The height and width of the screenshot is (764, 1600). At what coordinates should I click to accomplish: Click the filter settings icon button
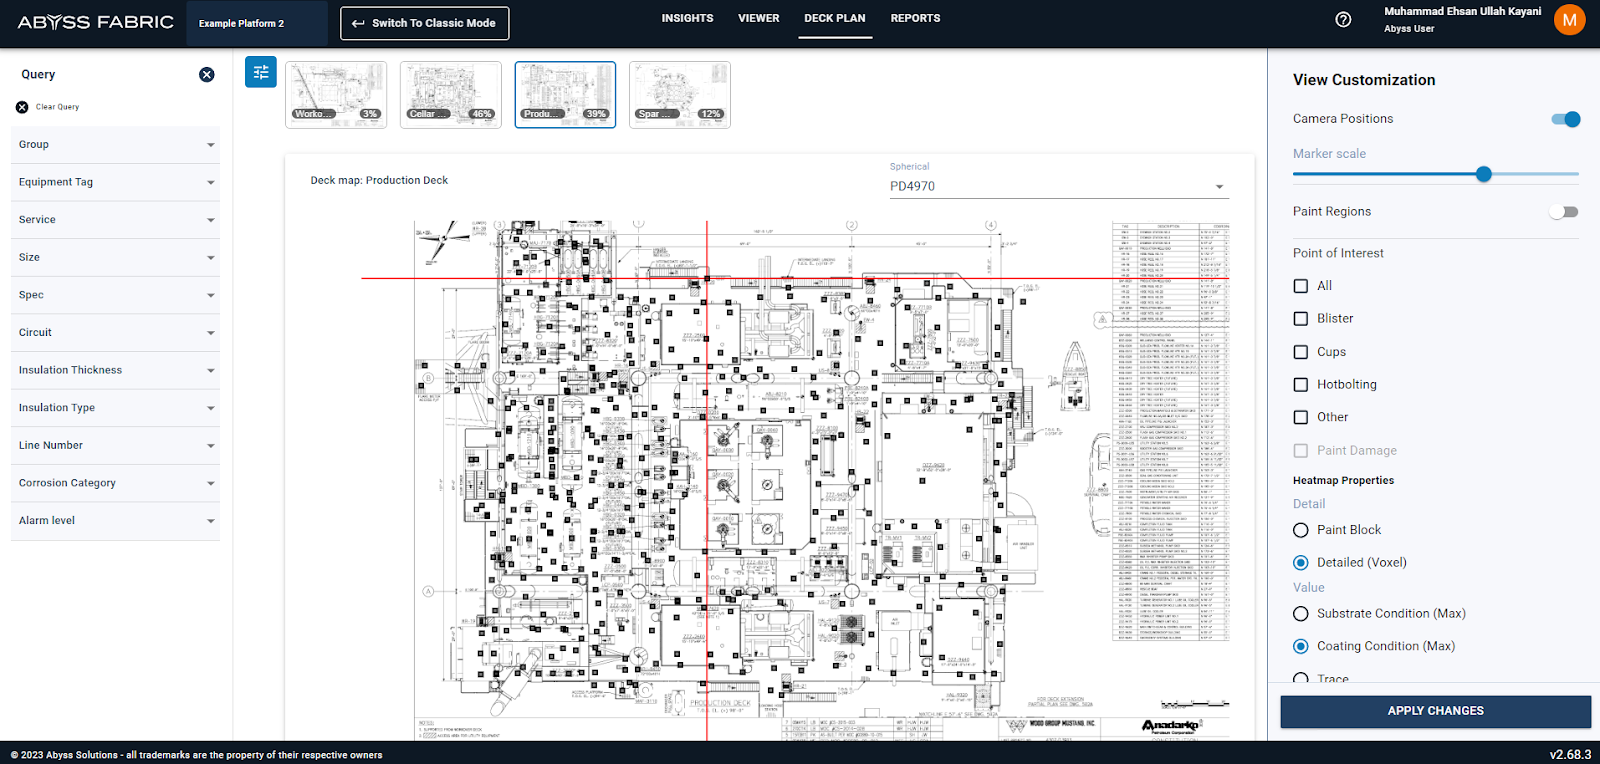pos(261,72)
